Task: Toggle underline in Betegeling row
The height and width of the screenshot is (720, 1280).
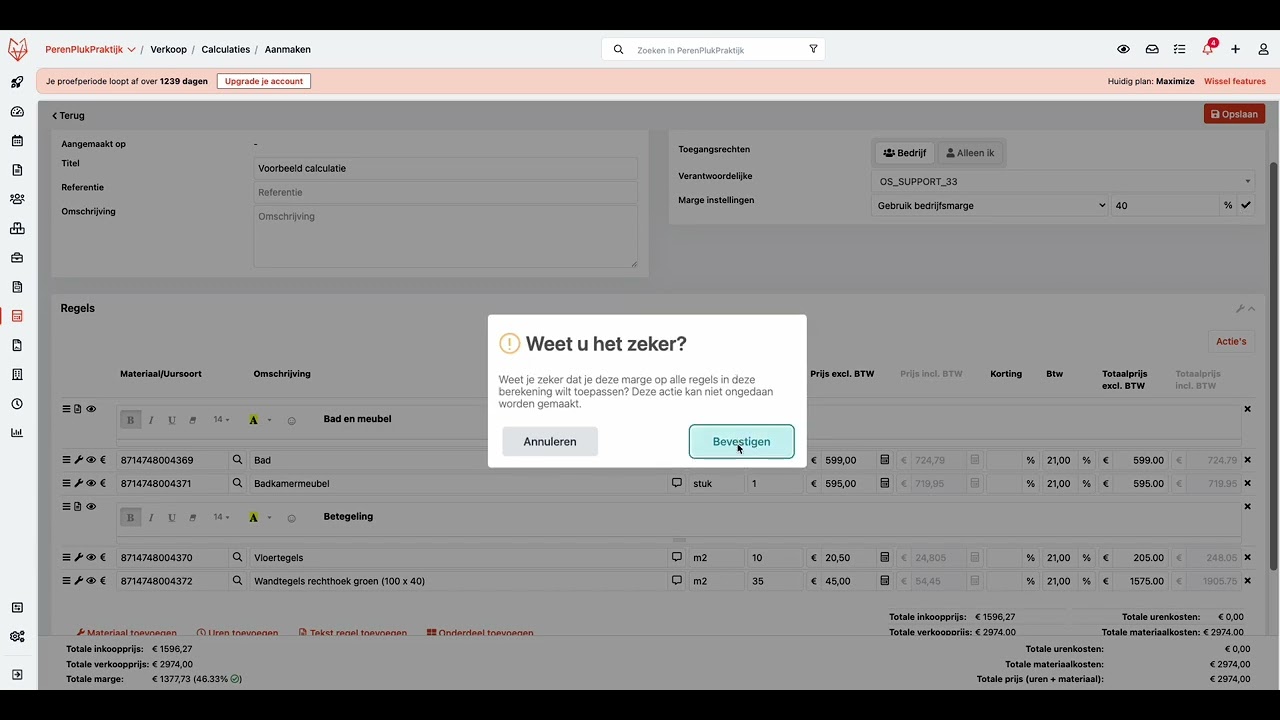Action: [x=172, y=518]
